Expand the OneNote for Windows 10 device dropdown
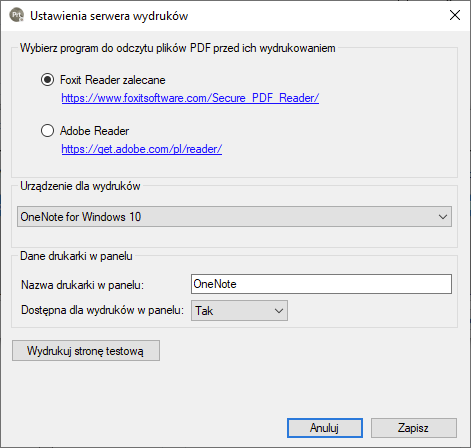 (234, 217)
